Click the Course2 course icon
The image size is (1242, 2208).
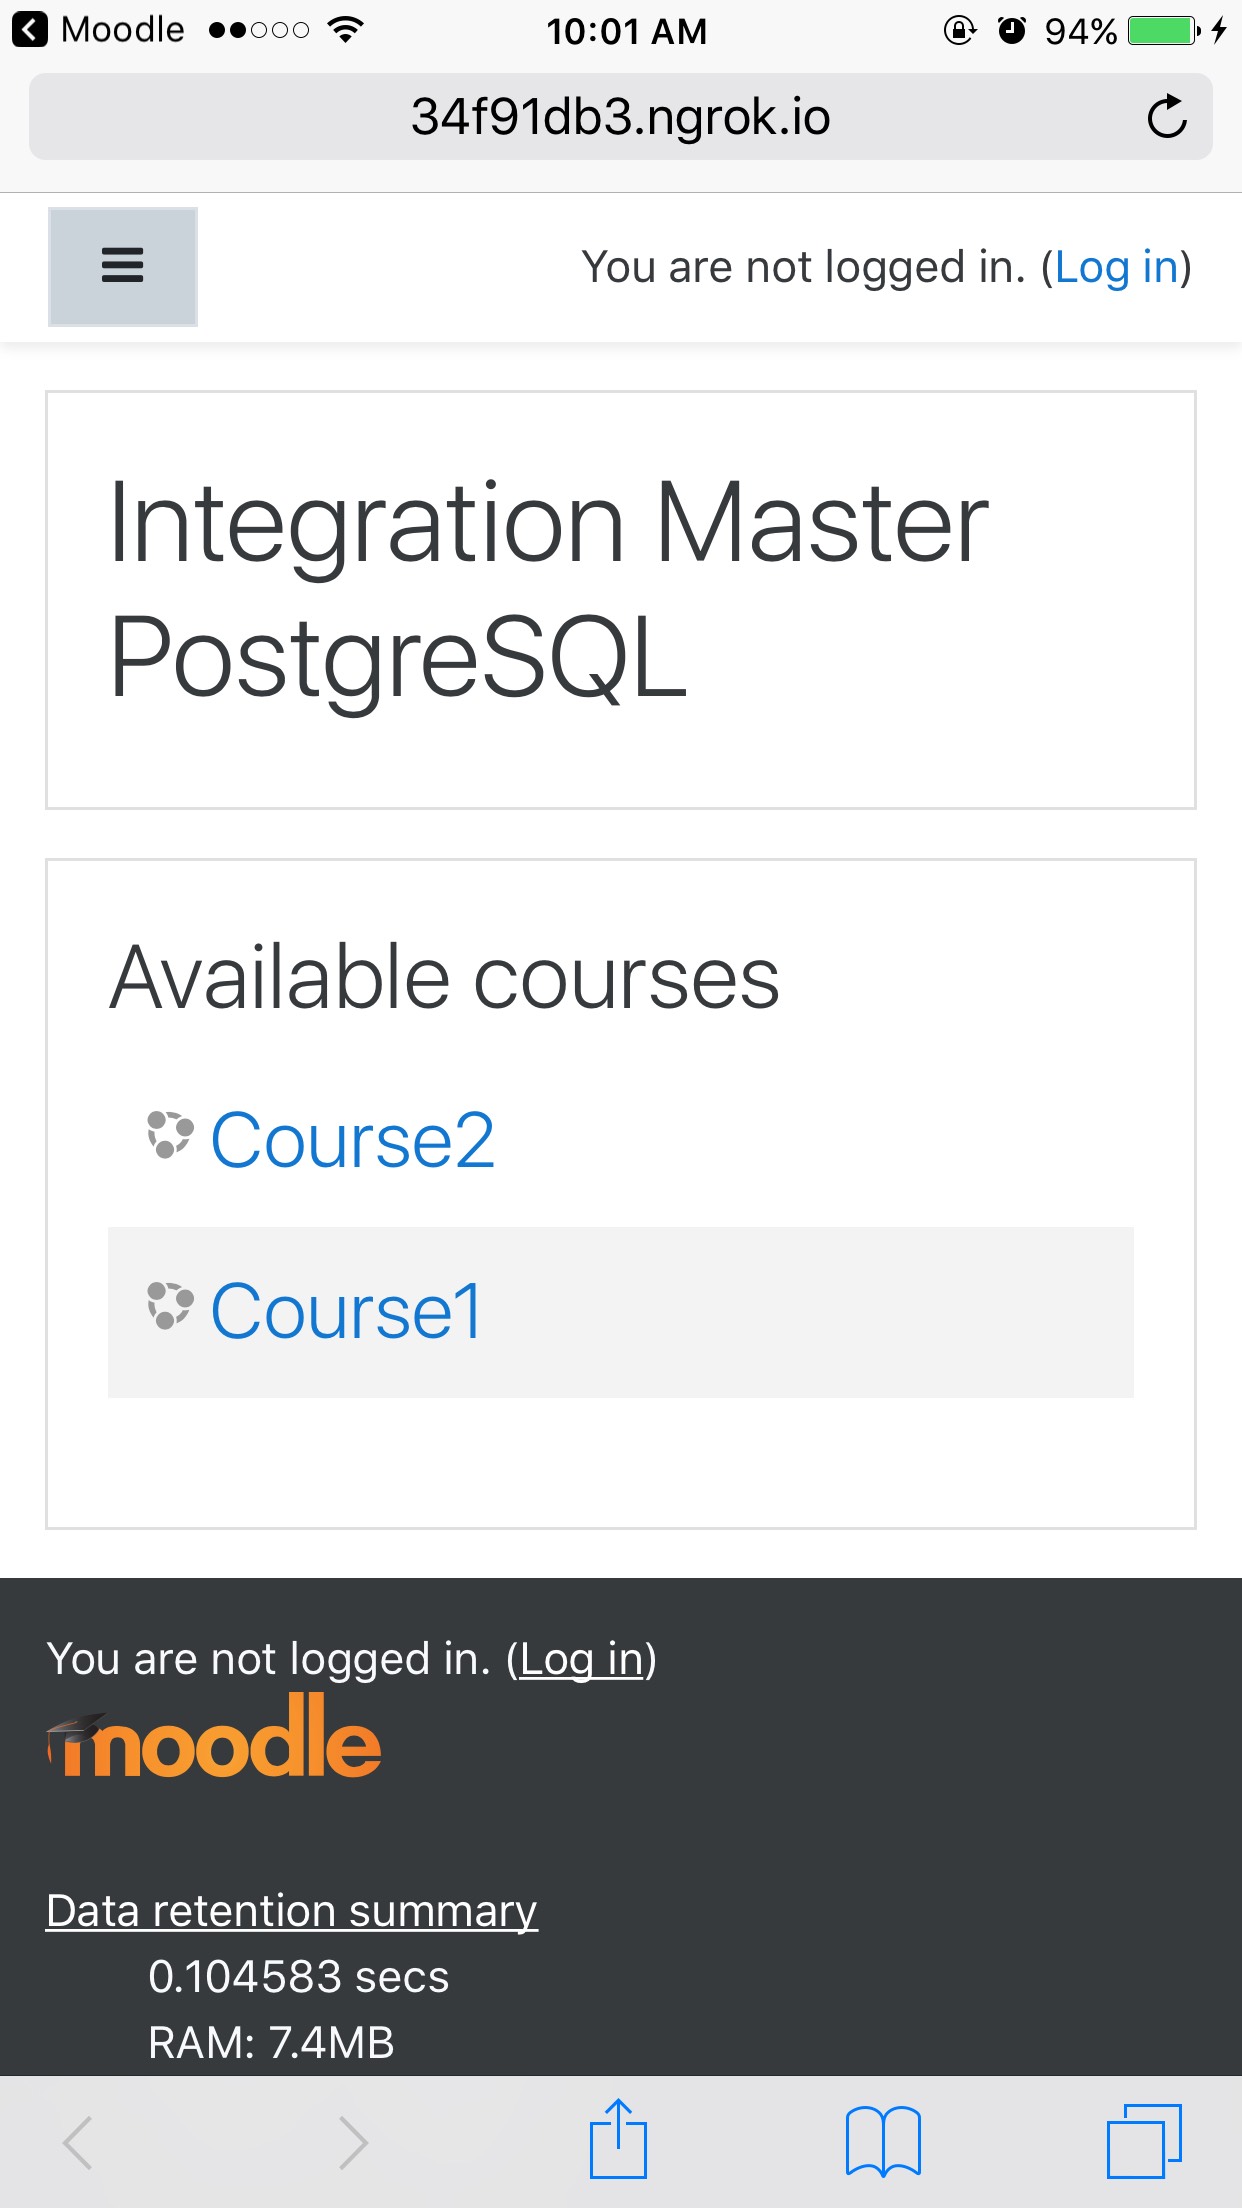tap(170, 1135)
